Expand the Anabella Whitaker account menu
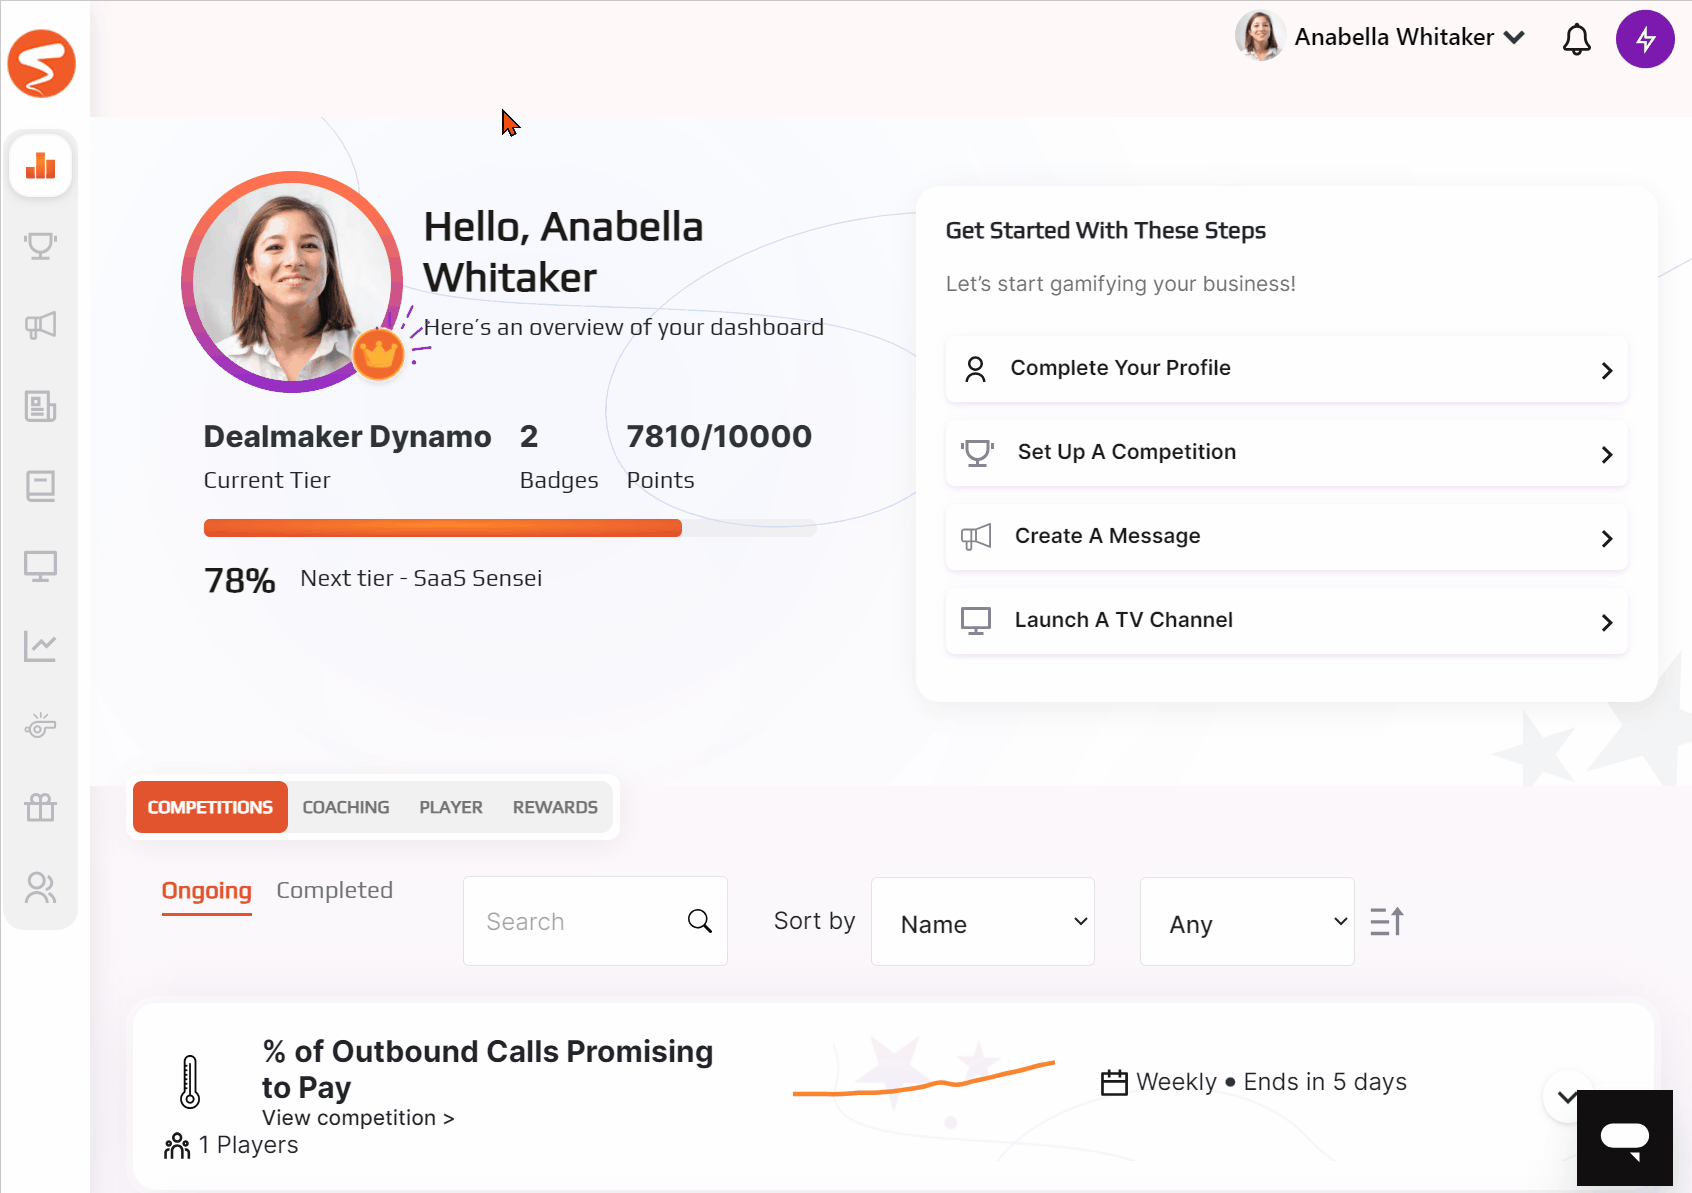This screenshot has height=1193, width=1692. pyautogui.click(x=1380, y=37)
